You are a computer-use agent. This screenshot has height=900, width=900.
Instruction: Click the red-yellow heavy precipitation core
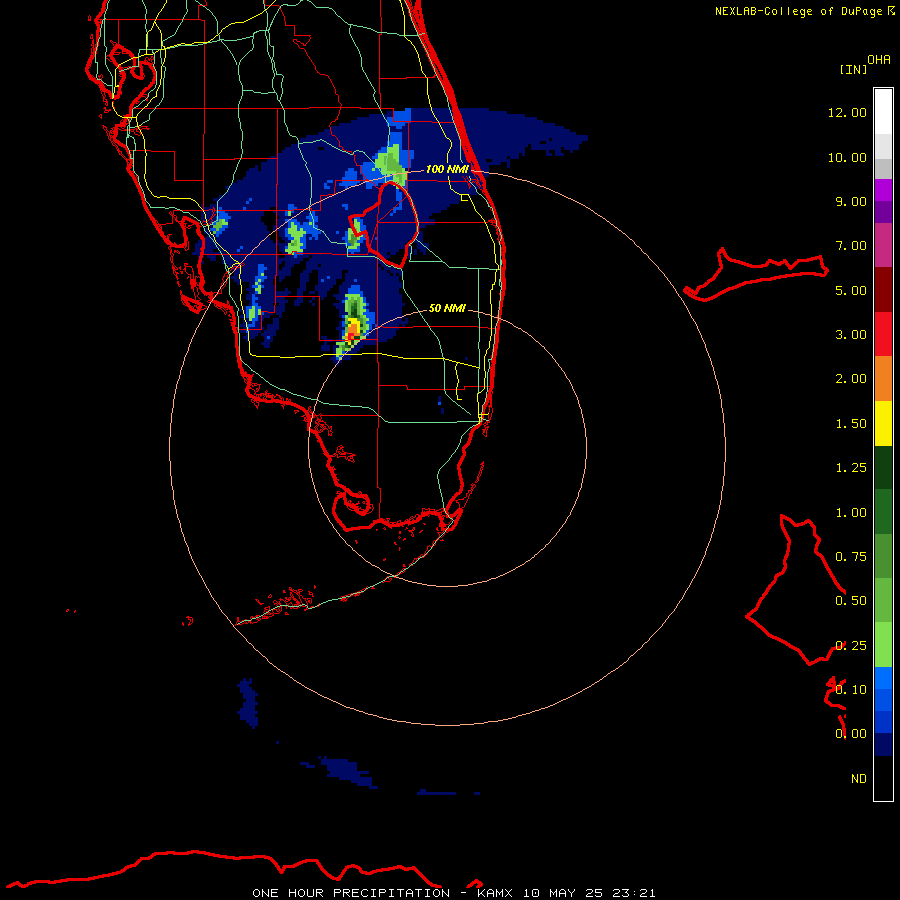[352, 330]
